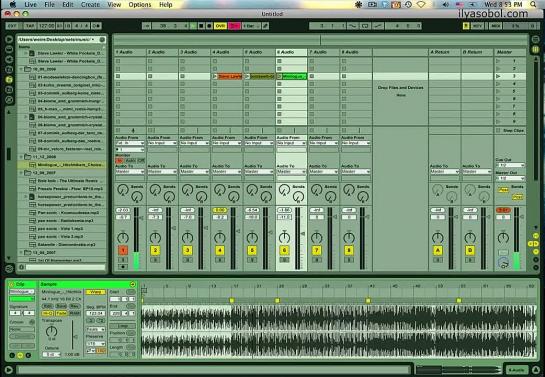Toggle the yellow Warp button
The height and width of the screenshot is (377, 545).
[x=95, y=292]
